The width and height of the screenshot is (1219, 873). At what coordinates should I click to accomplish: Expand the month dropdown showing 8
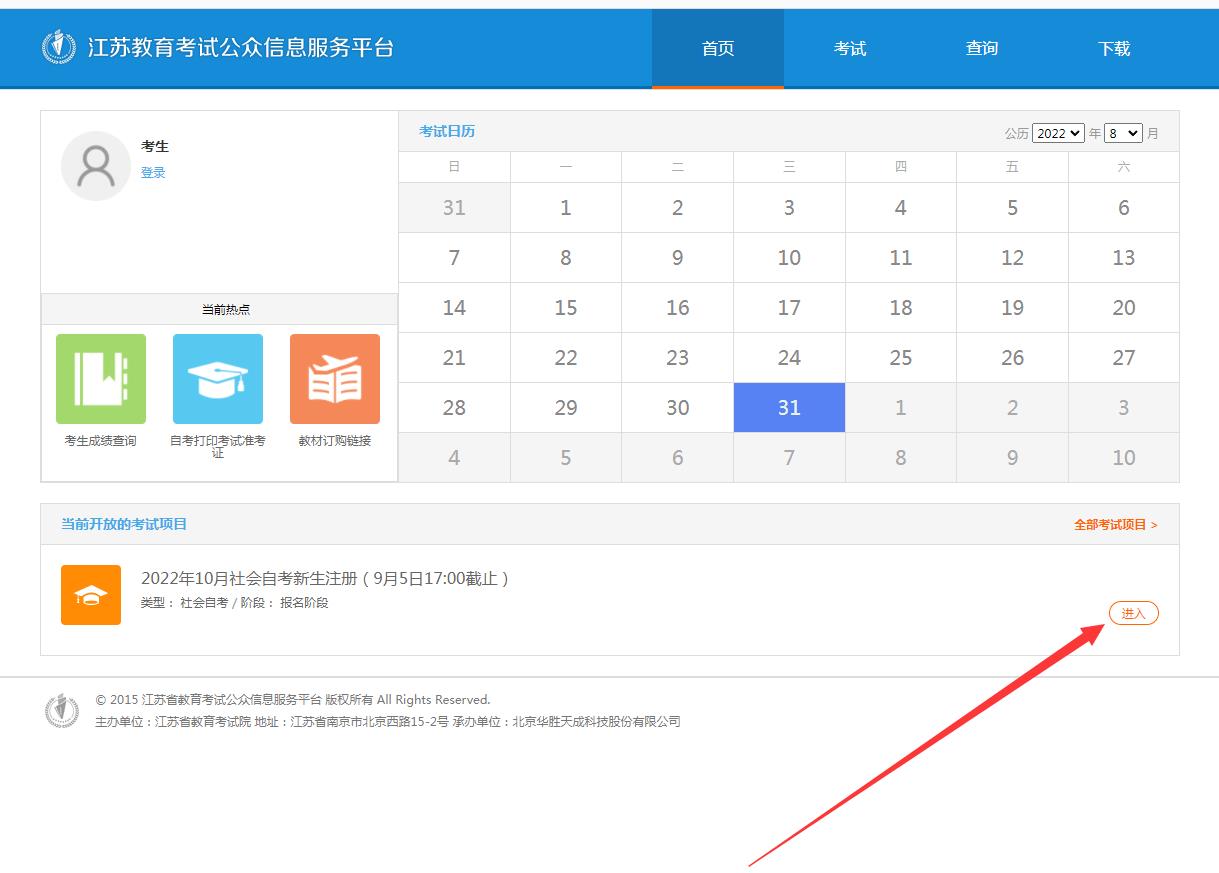[x=1123, y=133]
